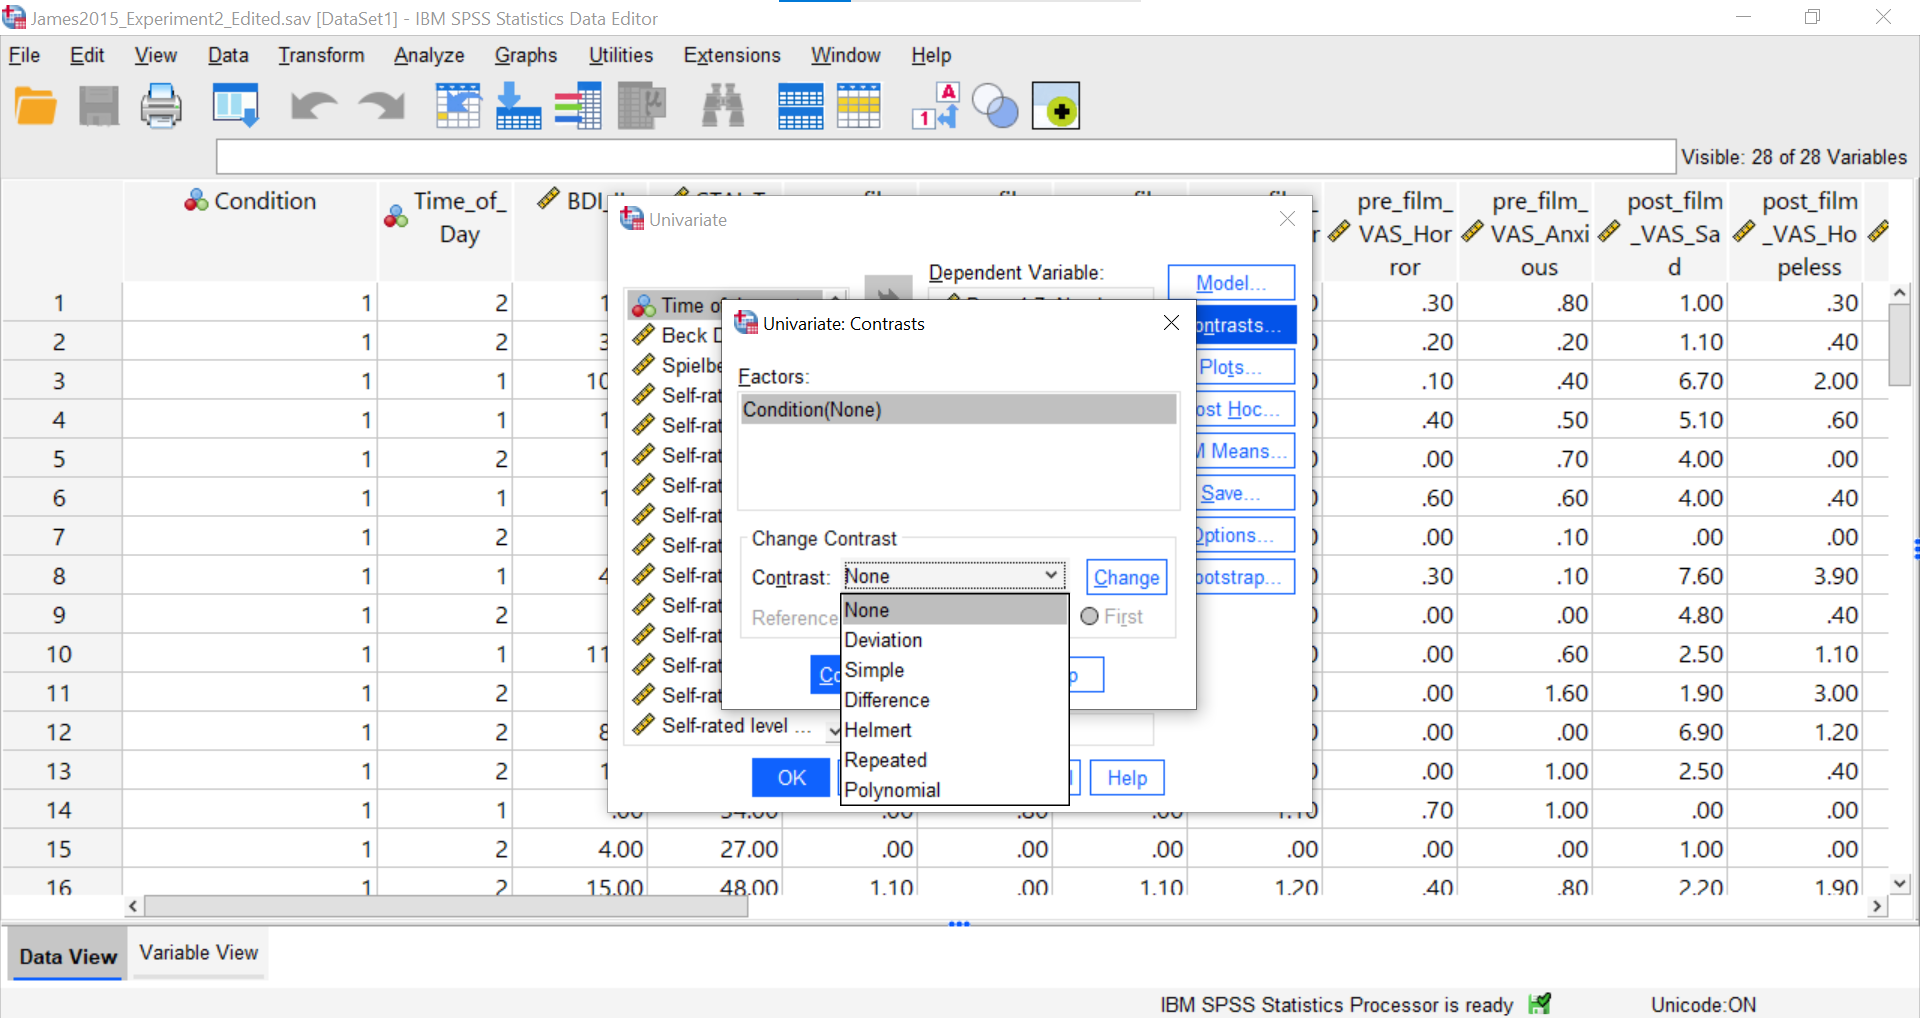Click the cell editor input bar
This screenshot has height=1018, width=1920.
(945, 157)
